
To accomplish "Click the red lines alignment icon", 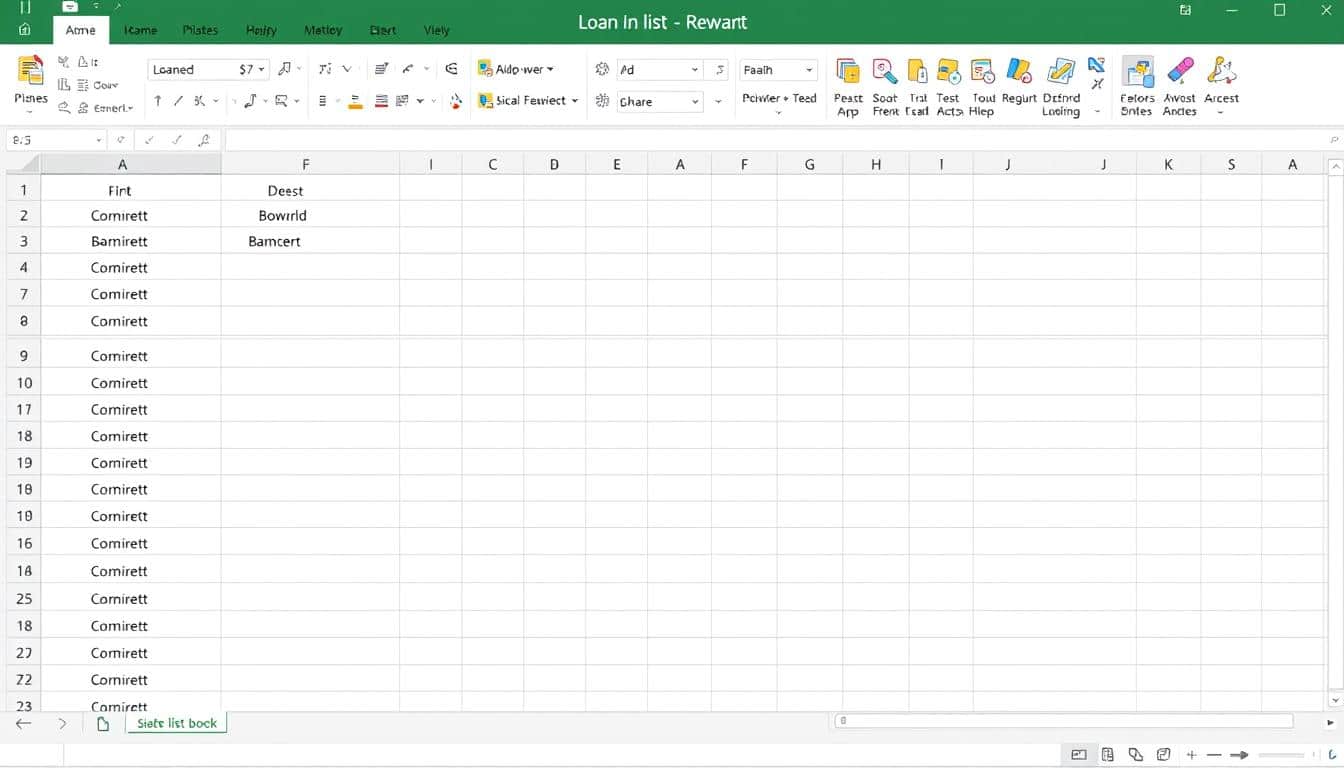I will (381, 101).
